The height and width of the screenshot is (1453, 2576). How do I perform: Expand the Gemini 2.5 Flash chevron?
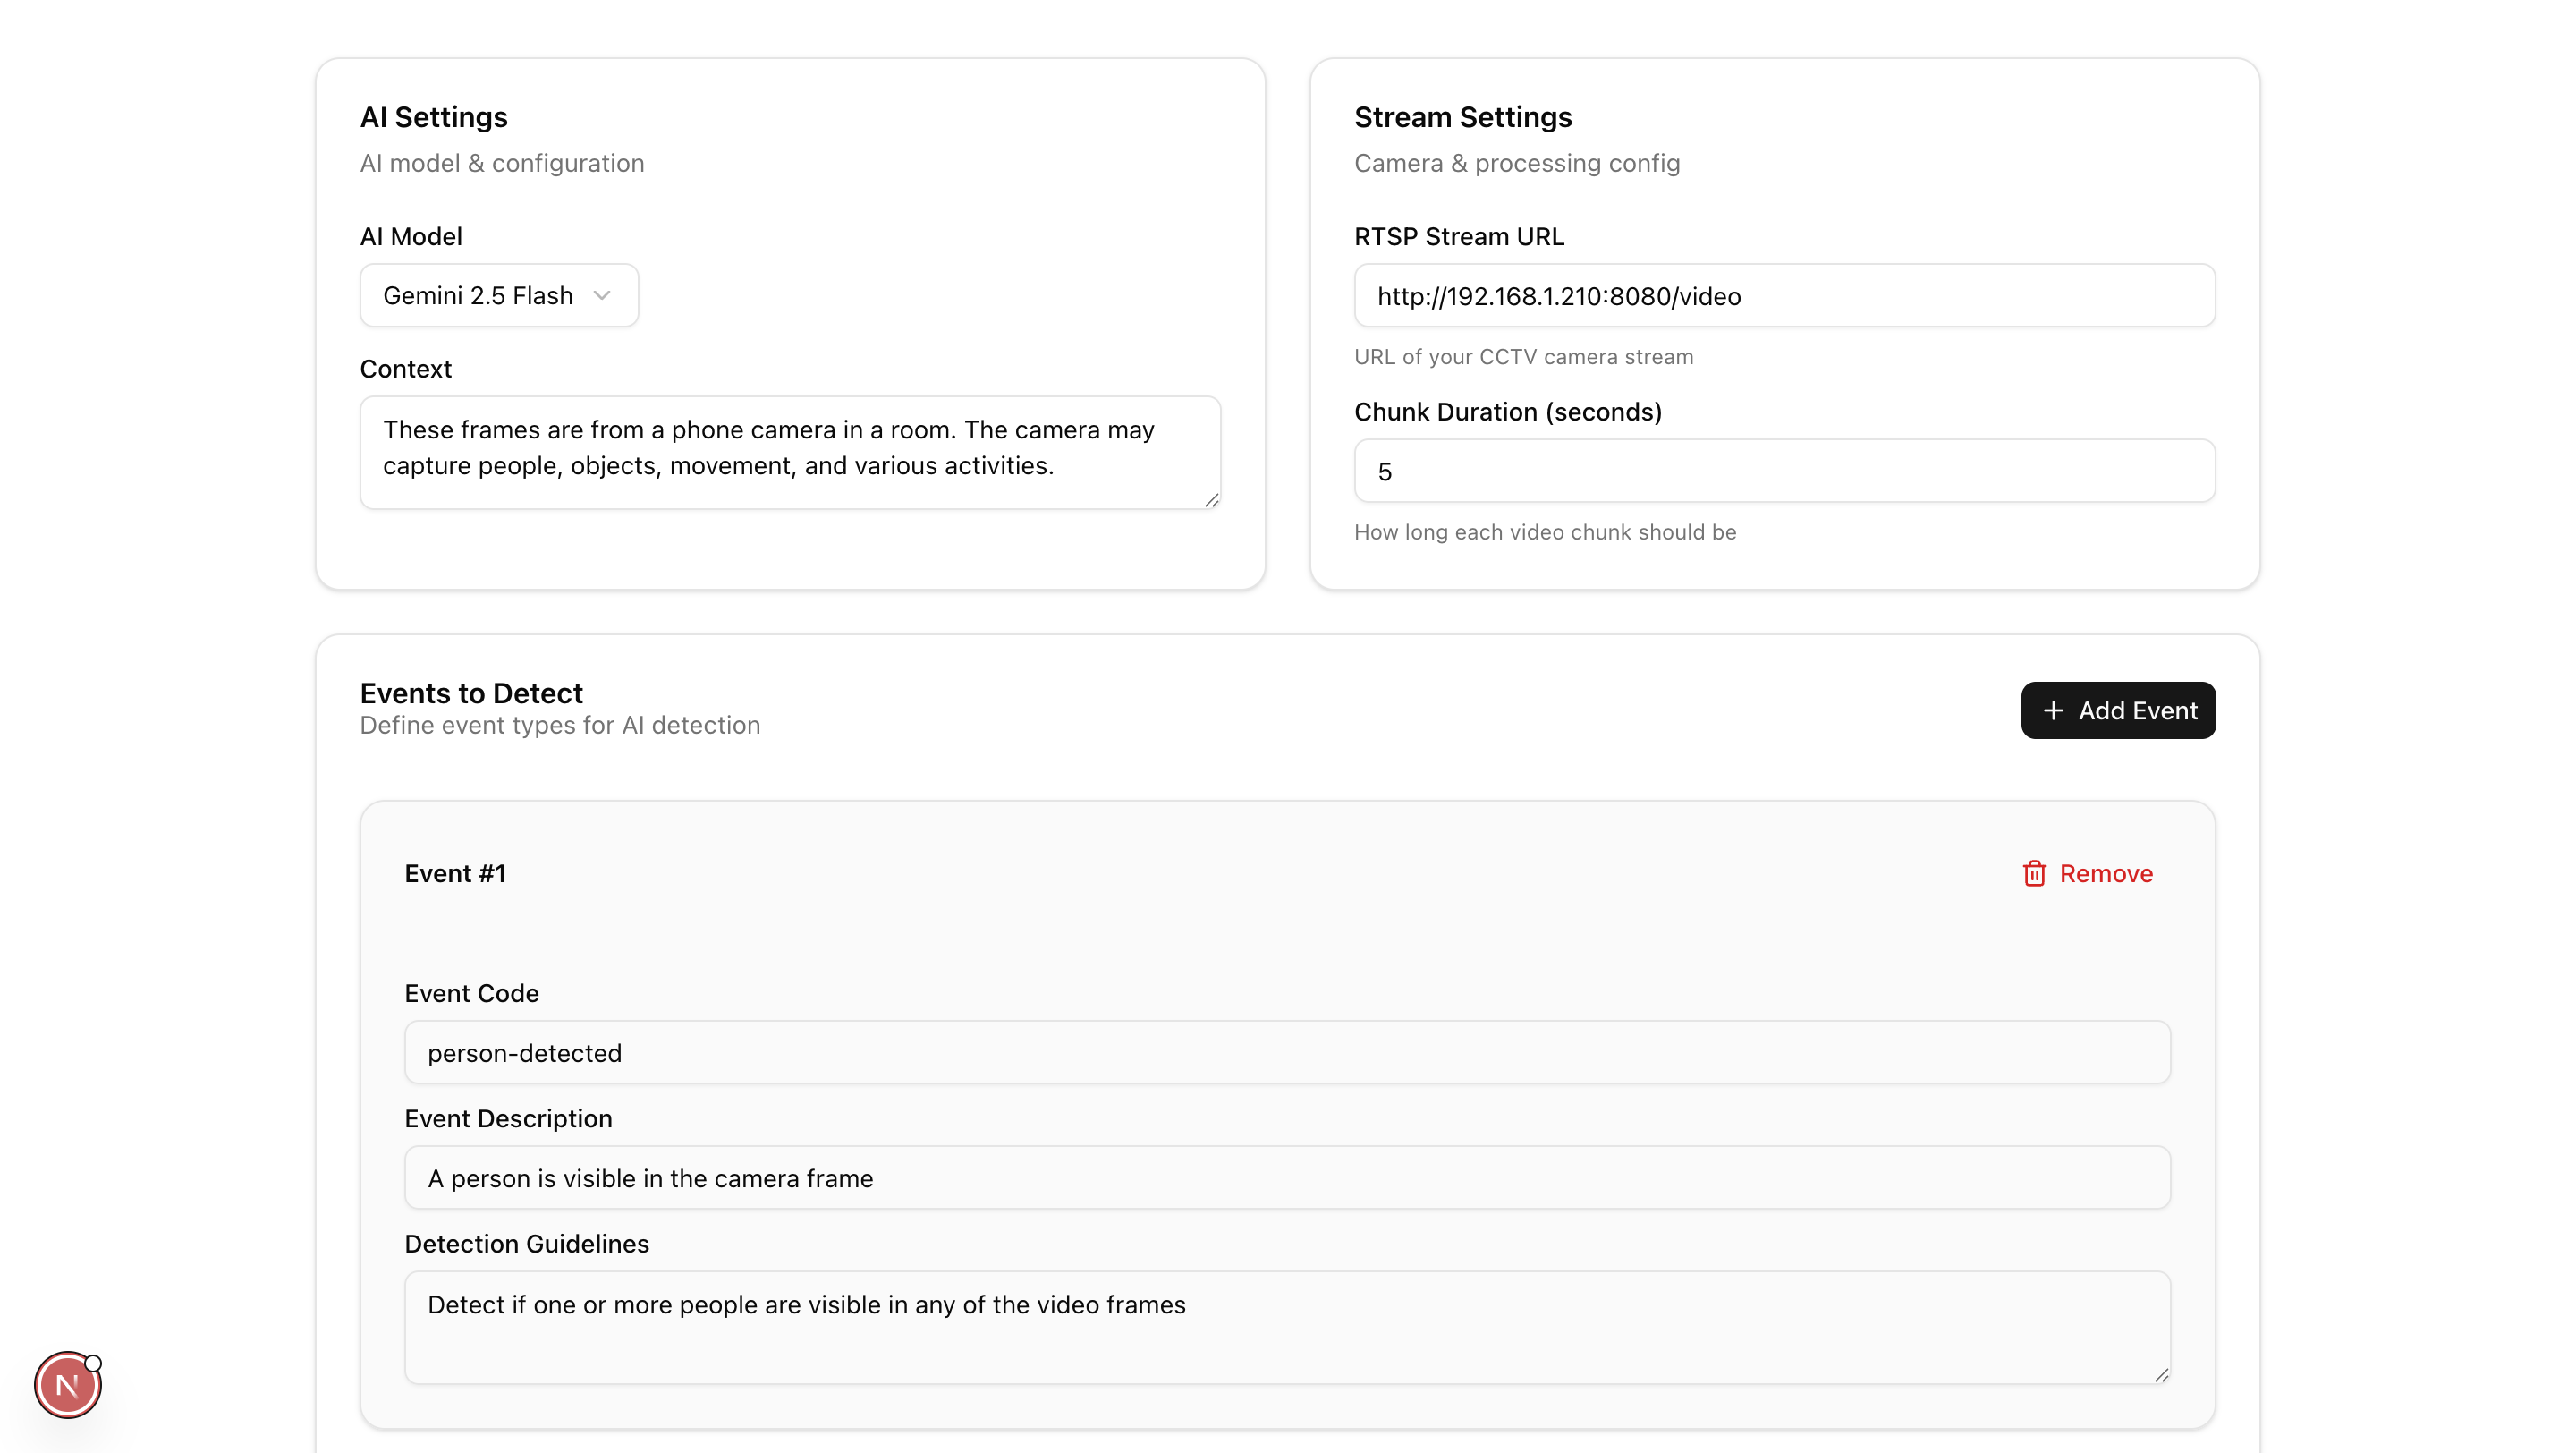(x=602, y=295)
